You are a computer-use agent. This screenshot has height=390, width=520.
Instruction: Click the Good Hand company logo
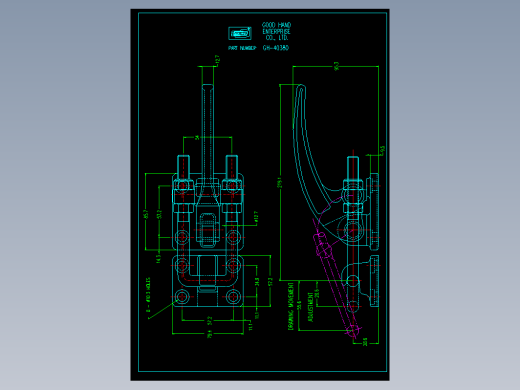click(240, 33)
